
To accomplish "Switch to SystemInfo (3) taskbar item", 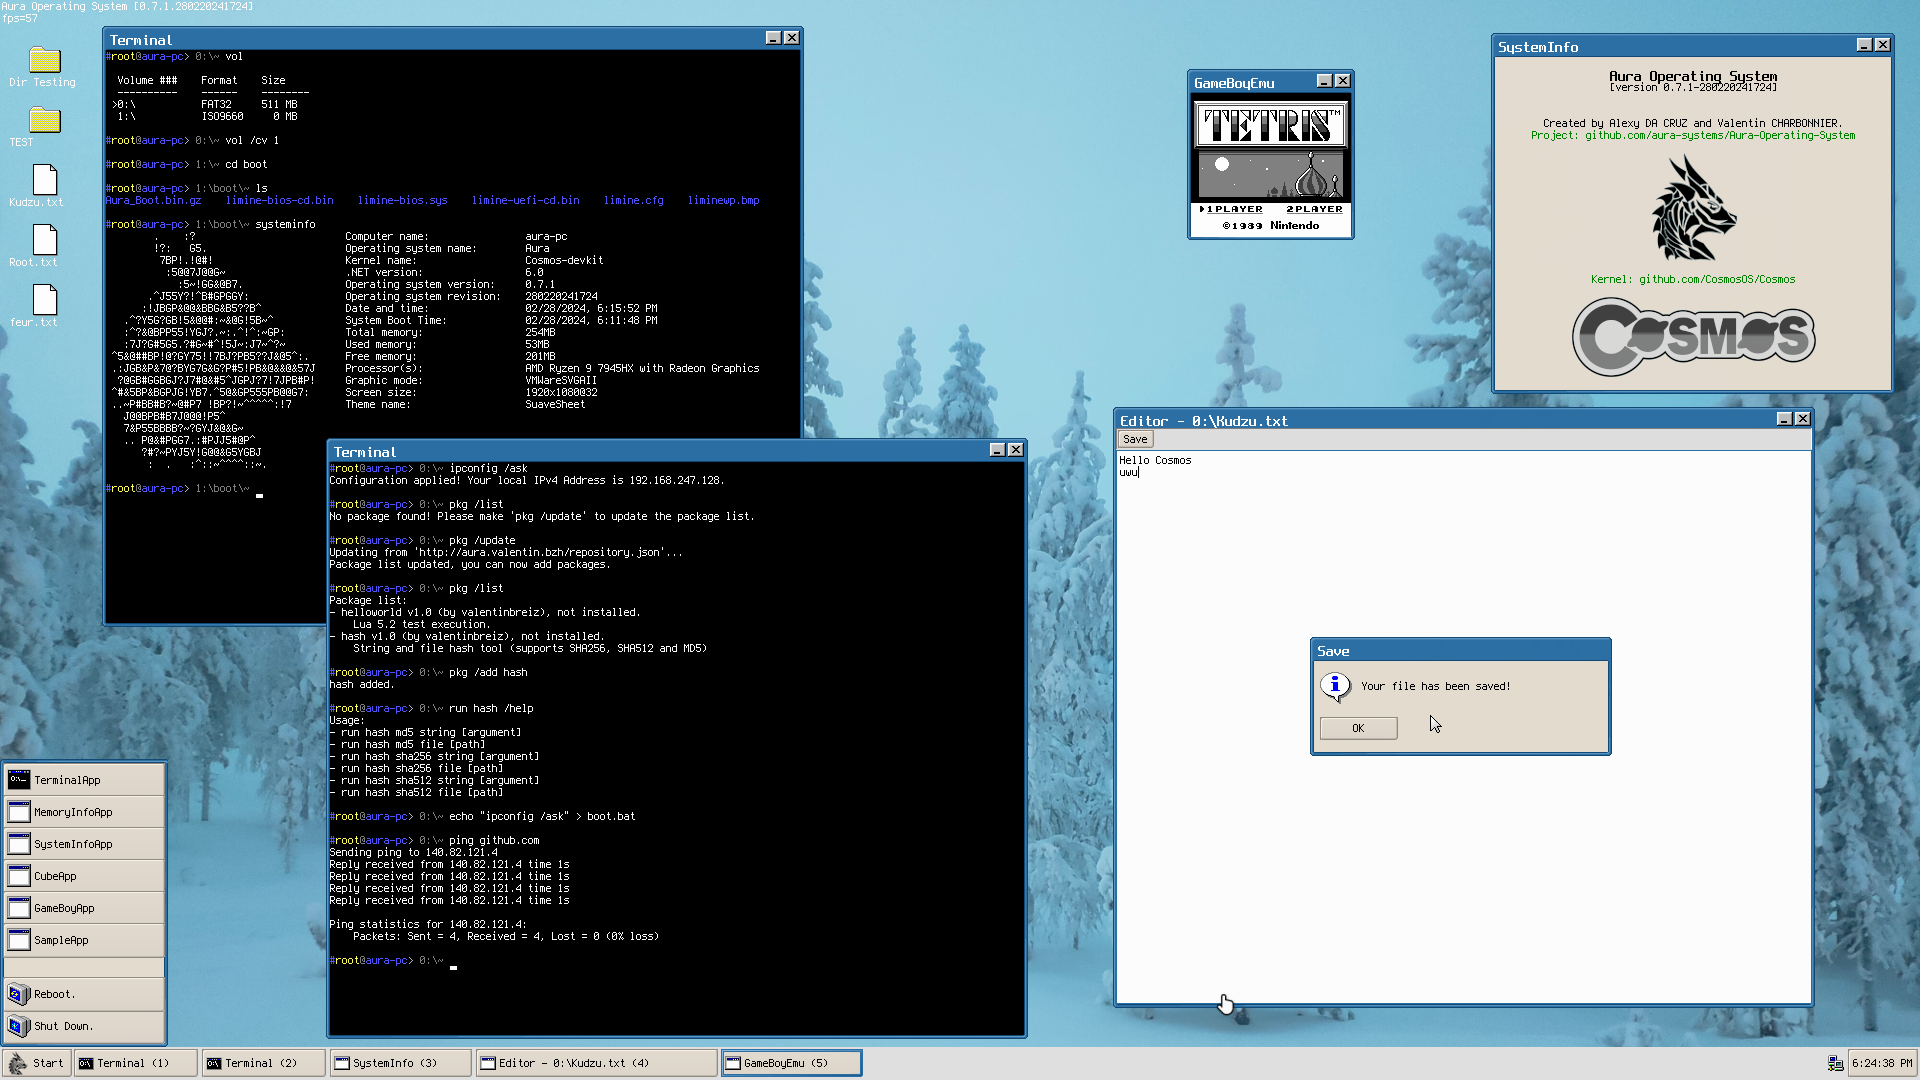I will 399,1063.
